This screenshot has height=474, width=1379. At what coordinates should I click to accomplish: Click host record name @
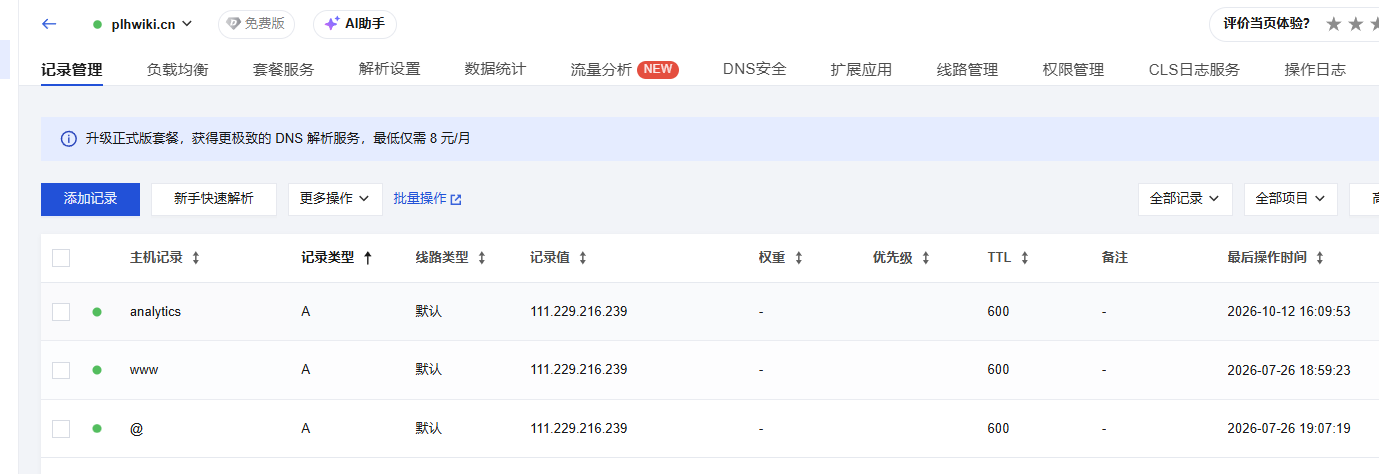click(137, 429)
